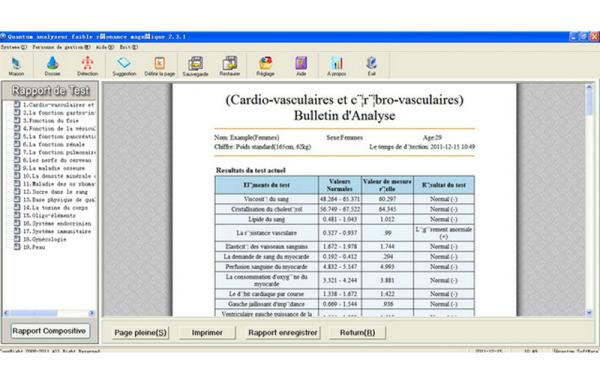The width and height of the screenshot is (600, 386).
Task: Select 9.La maladie osseuse report
Action: tap(54, 168)
